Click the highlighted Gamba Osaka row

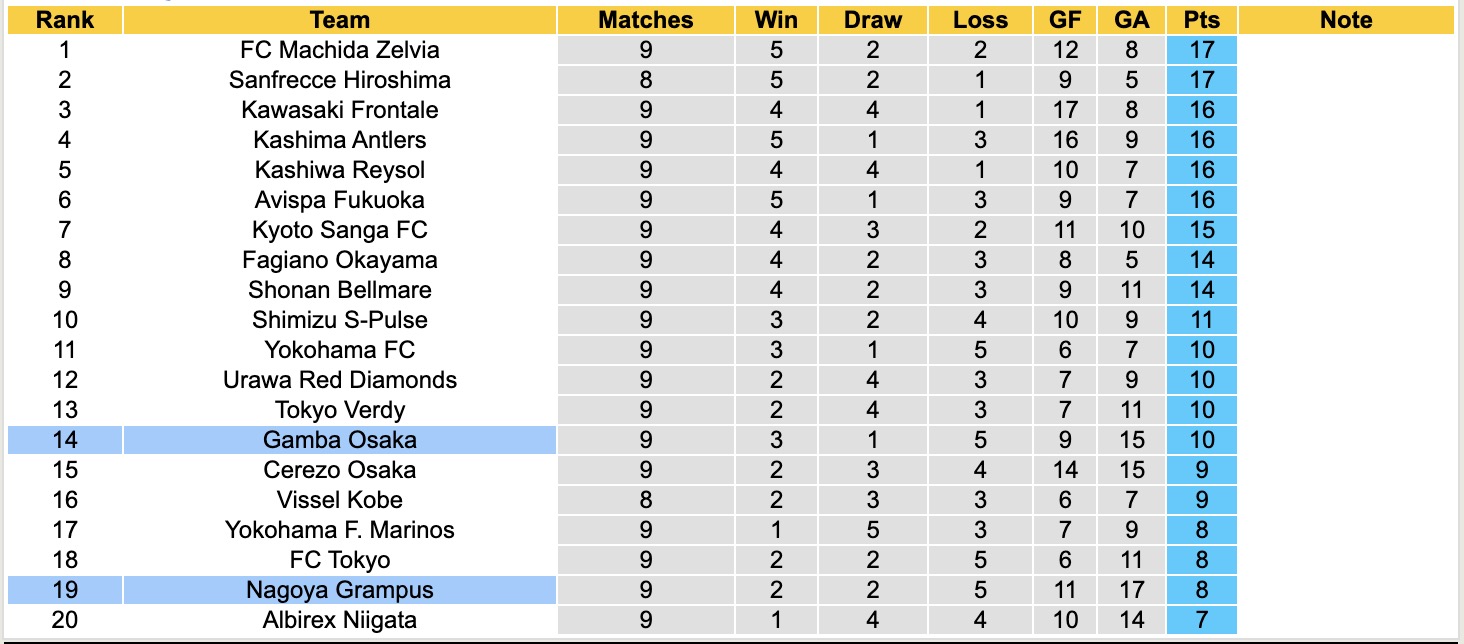(x=340, y=440)
